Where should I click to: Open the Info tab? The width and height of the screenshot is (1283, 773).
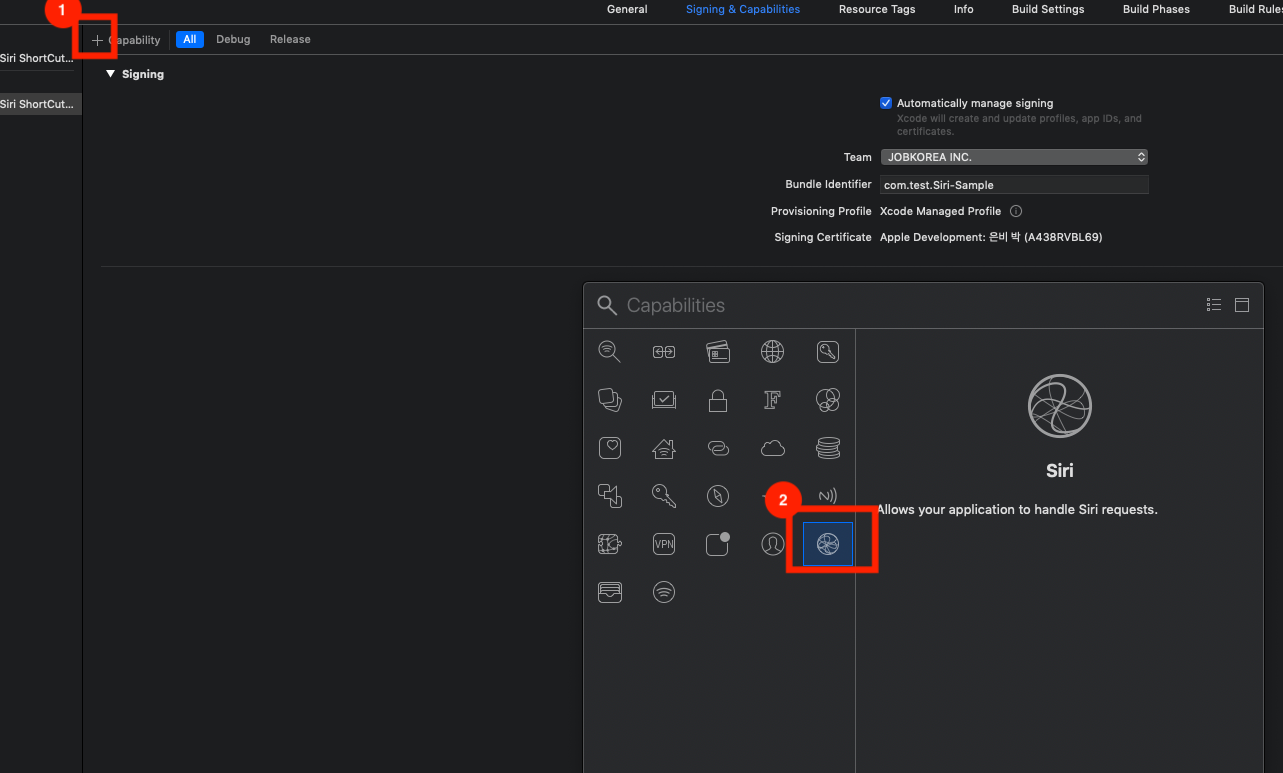(x=963, y=9)
